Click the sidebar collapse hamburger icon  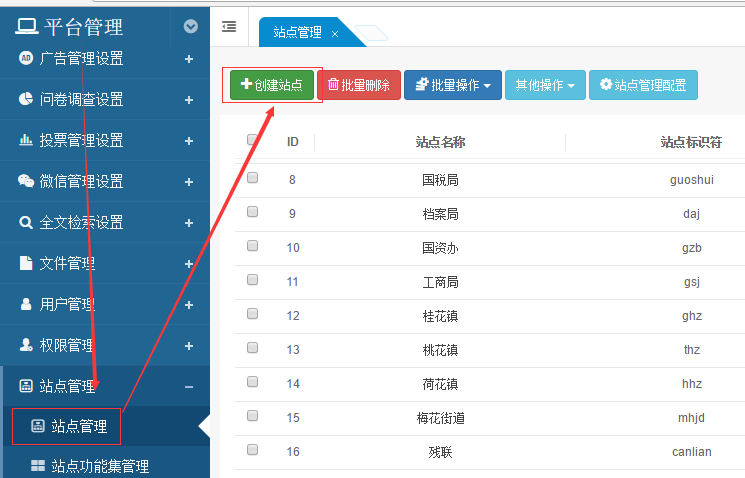pos(229,27)
